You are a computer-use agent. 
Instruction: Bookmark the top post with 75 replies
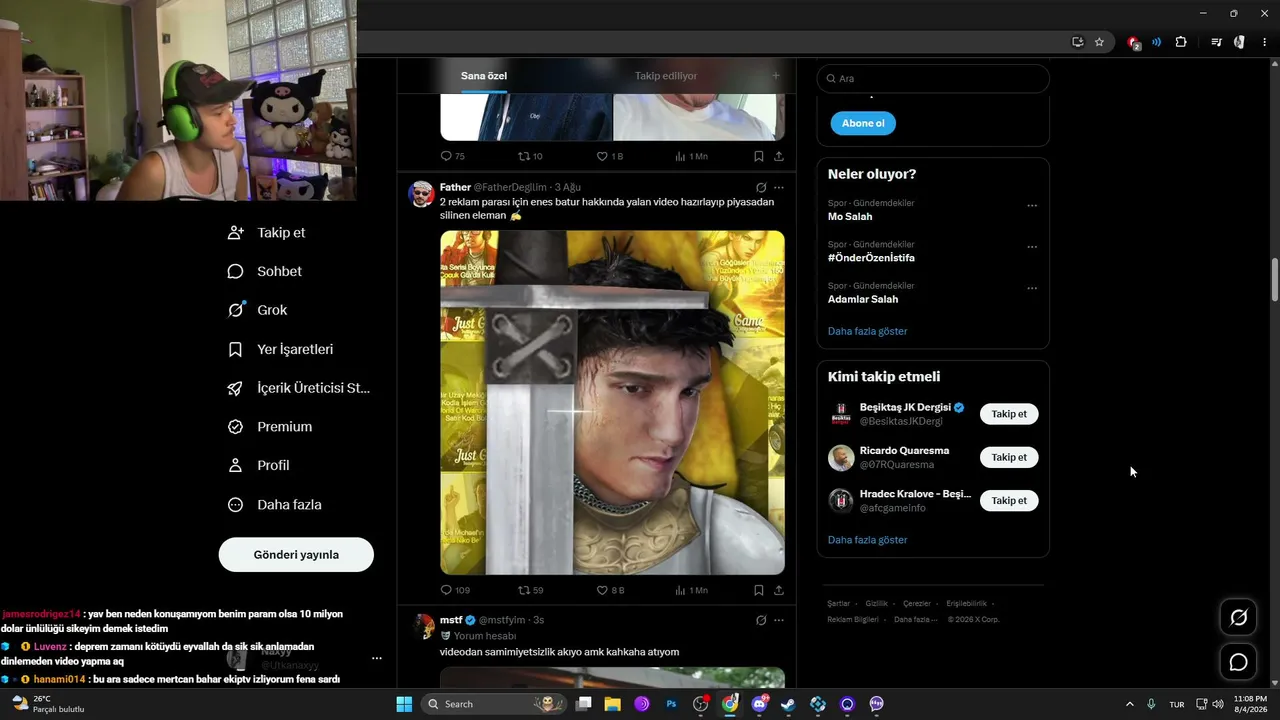click(x=759, y=156)
